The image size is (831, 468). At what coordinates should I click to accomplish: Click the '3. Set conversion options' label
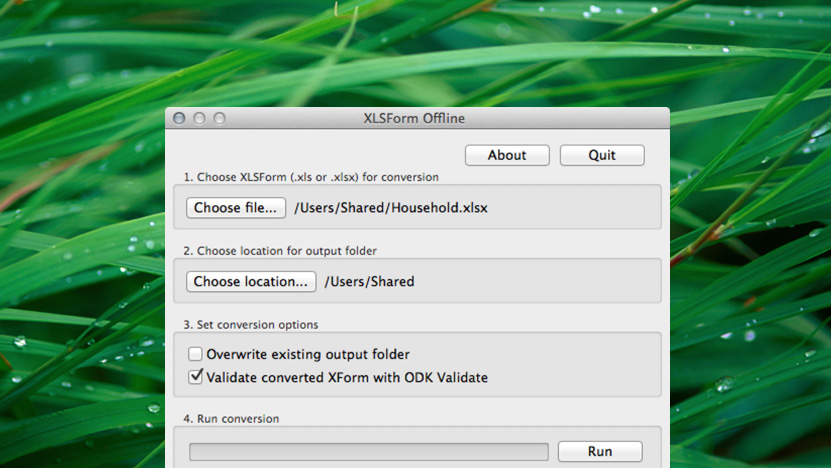(251, 324)
